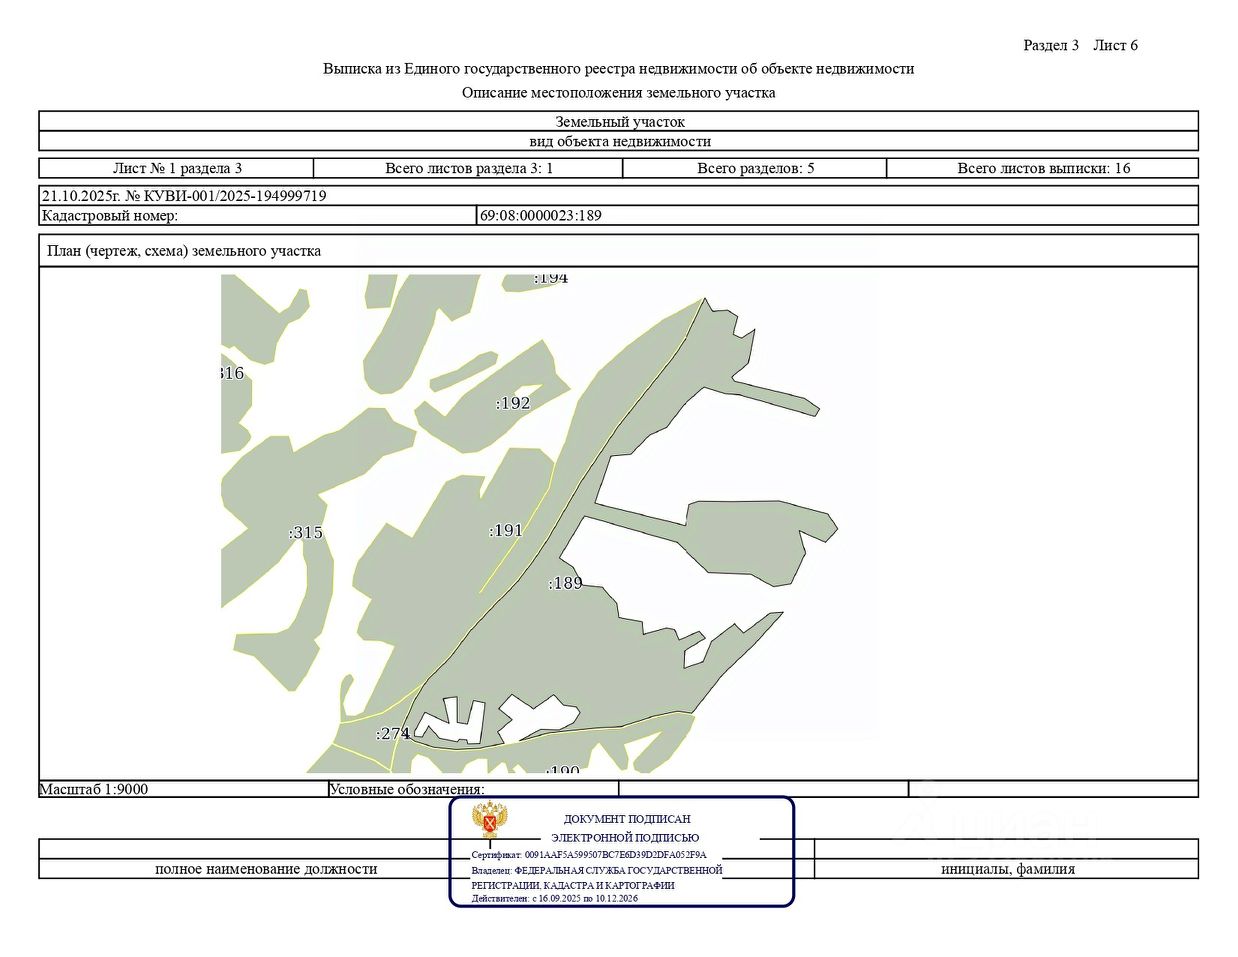This screenshot has height=957, width=1238.
Task: Select parcel label :274 near the bottom
Action: pos(393,733)
